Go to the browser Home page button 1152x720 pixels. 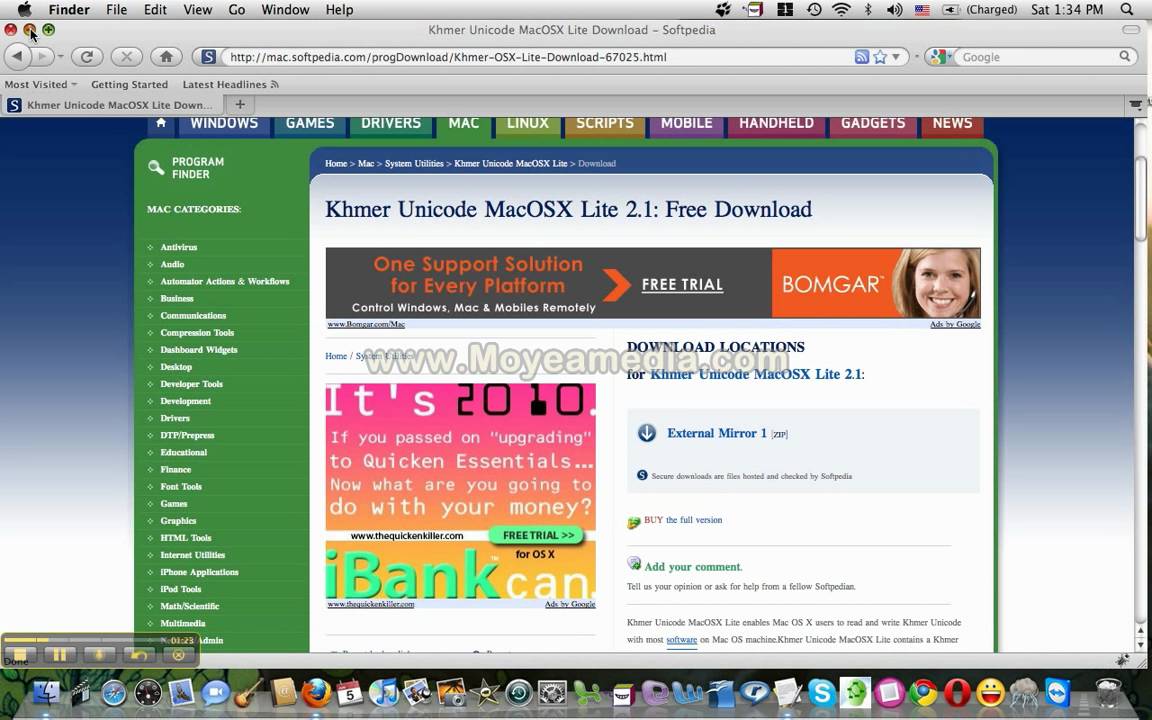tap(166, 57)
